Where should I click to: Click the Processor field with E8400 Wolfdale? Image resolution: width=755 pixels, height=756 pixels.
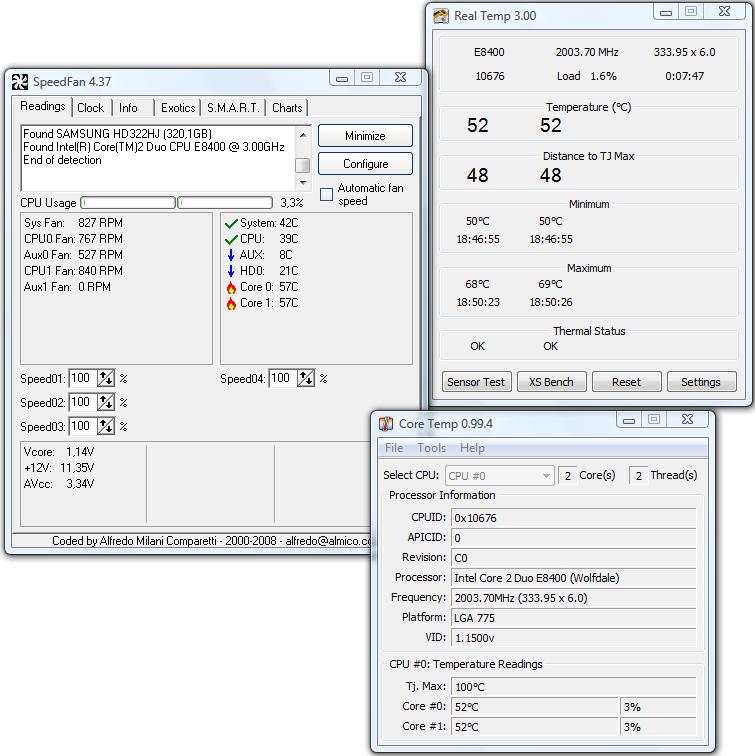coord(573,578)
